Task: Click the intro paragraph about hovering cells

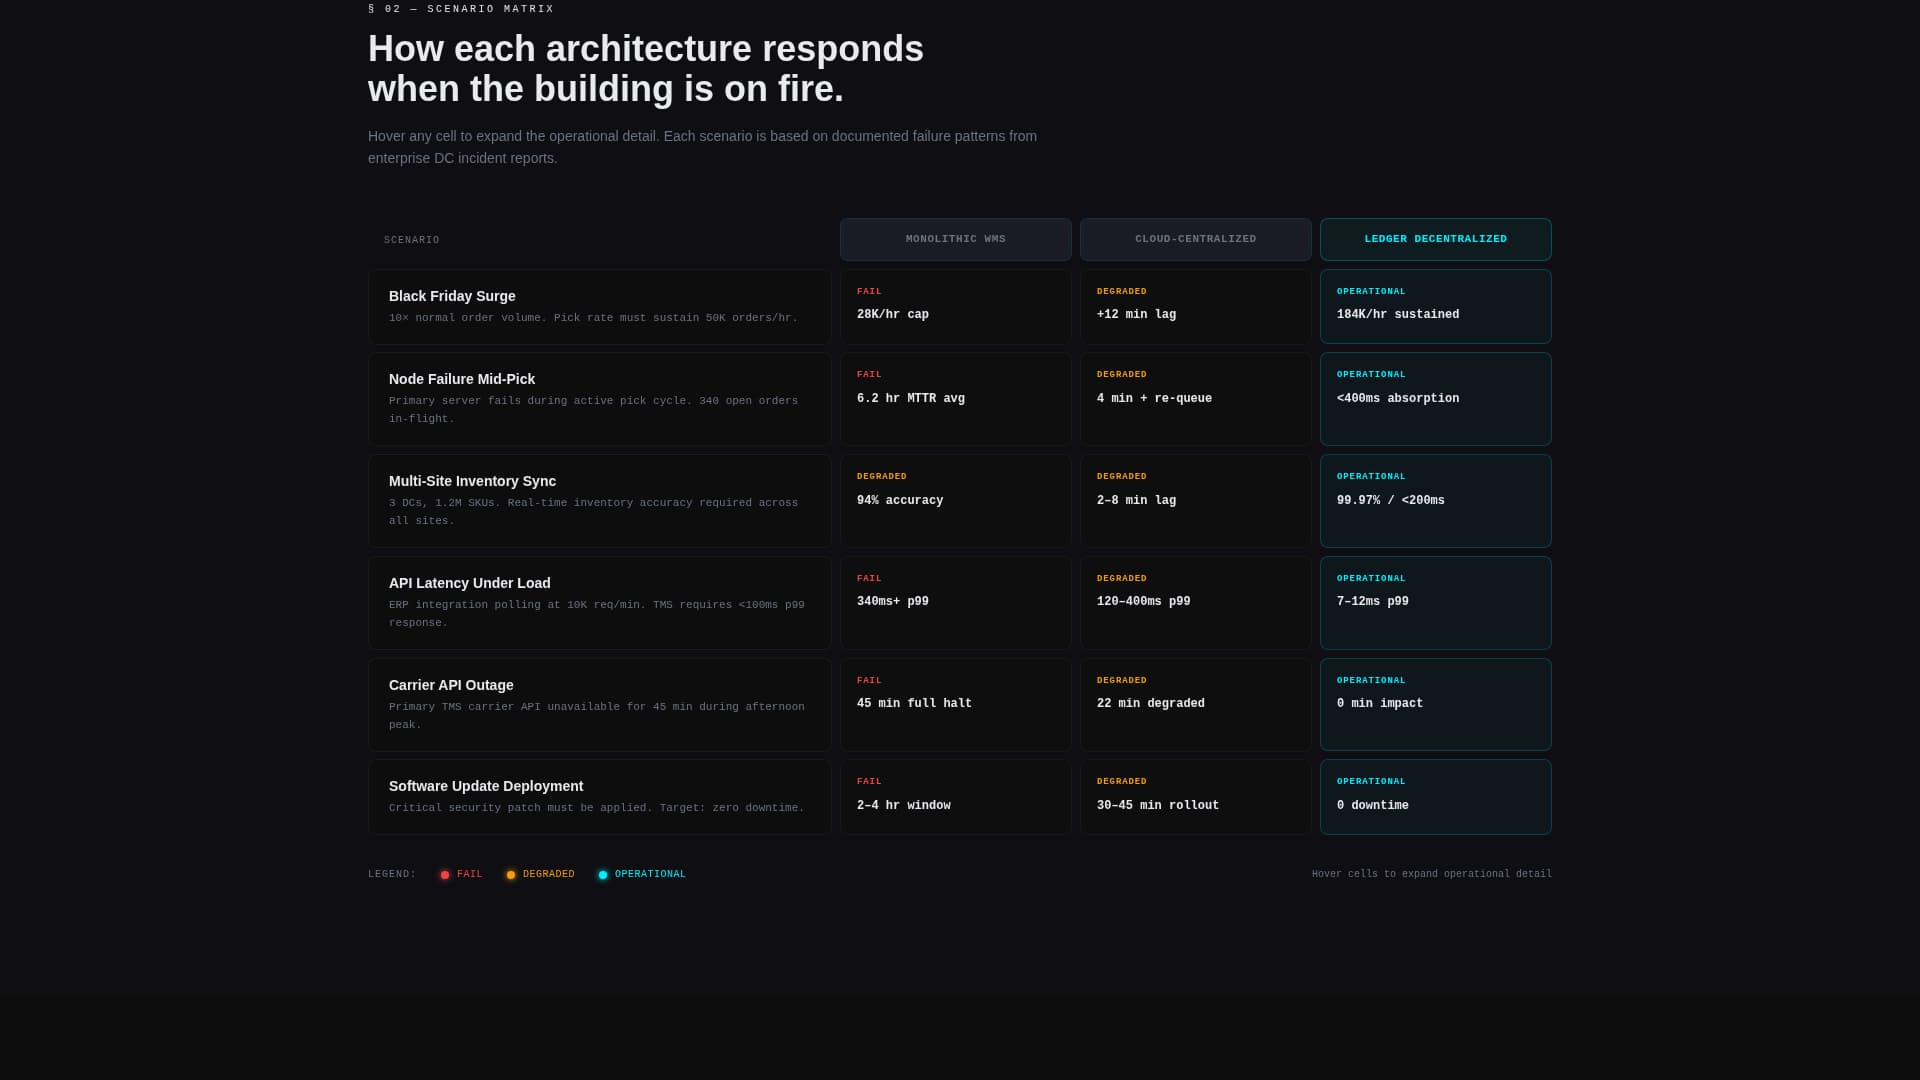Action: 702,147
